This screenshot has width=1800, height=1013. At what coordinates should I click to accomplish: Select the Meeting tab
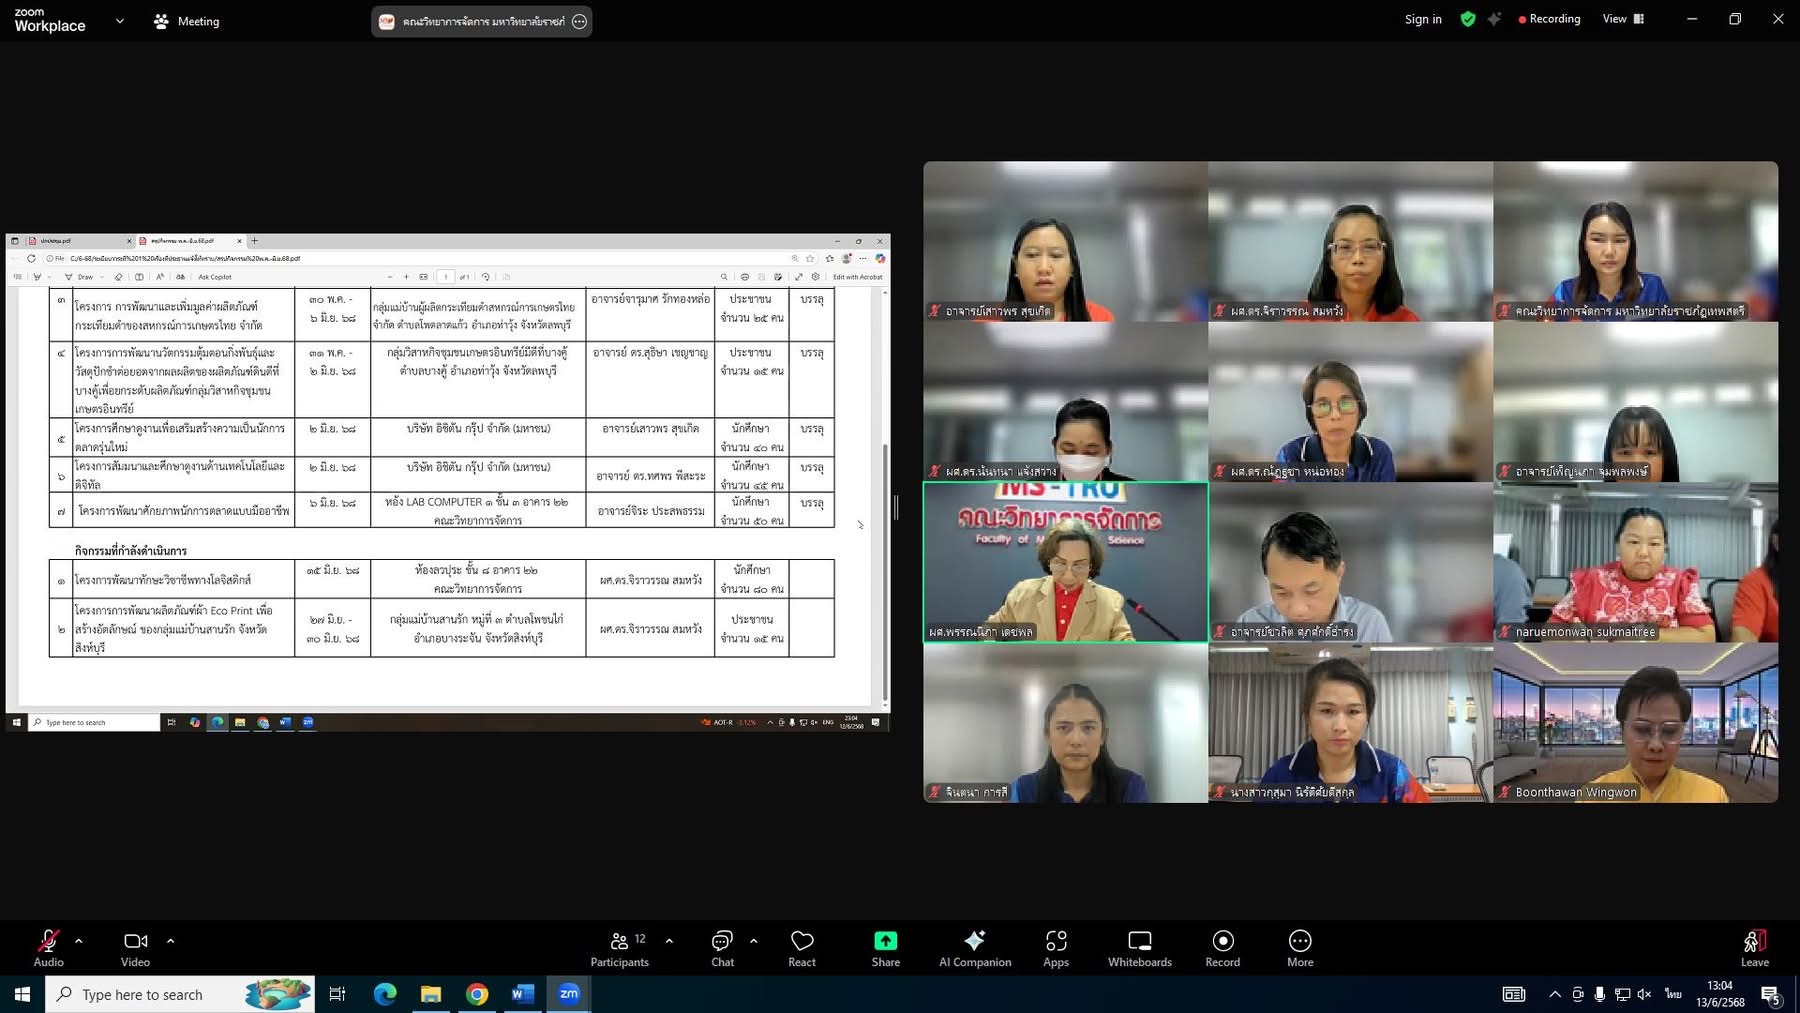[187, 21]
